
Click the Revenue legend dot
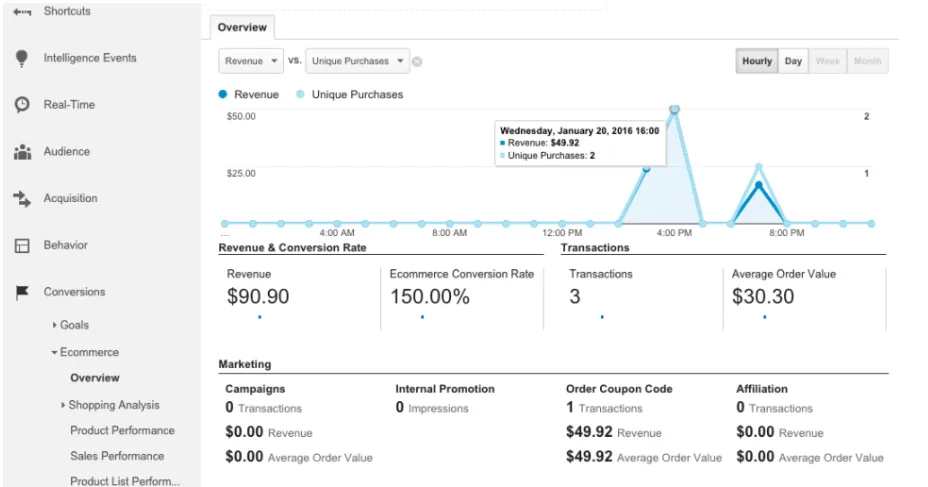tap(223, 94)
